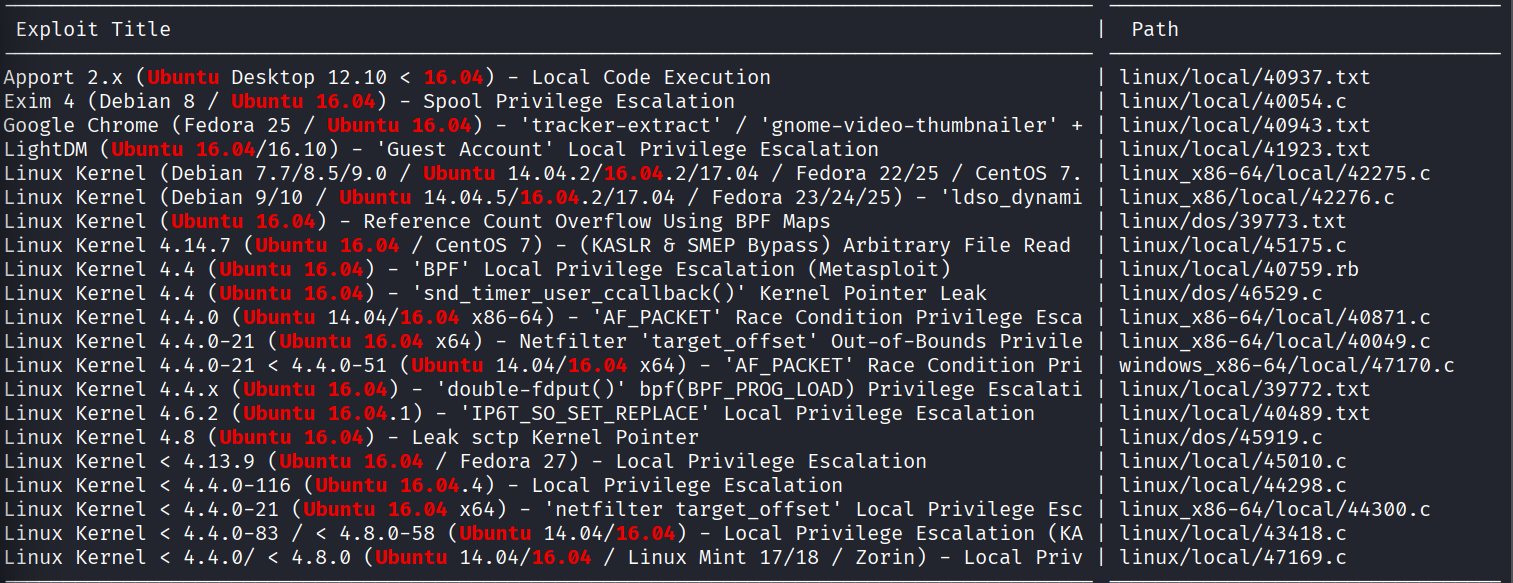1513x583 pixels.
Task: Click path linux/dos/39773.txt
Action: coord(1233,221)
